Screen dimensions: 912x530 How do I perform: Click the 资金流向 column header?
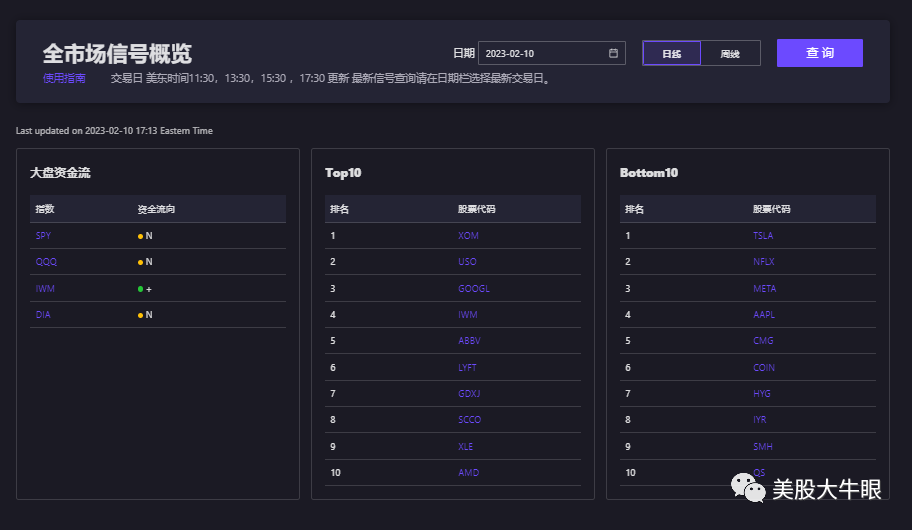pos(156,209)
